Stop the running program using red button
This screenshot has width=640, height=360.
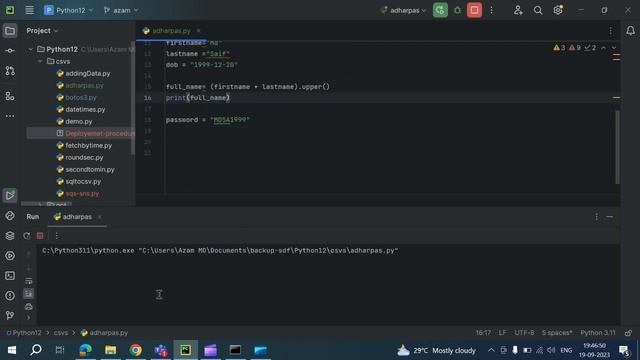pos(474,10)
